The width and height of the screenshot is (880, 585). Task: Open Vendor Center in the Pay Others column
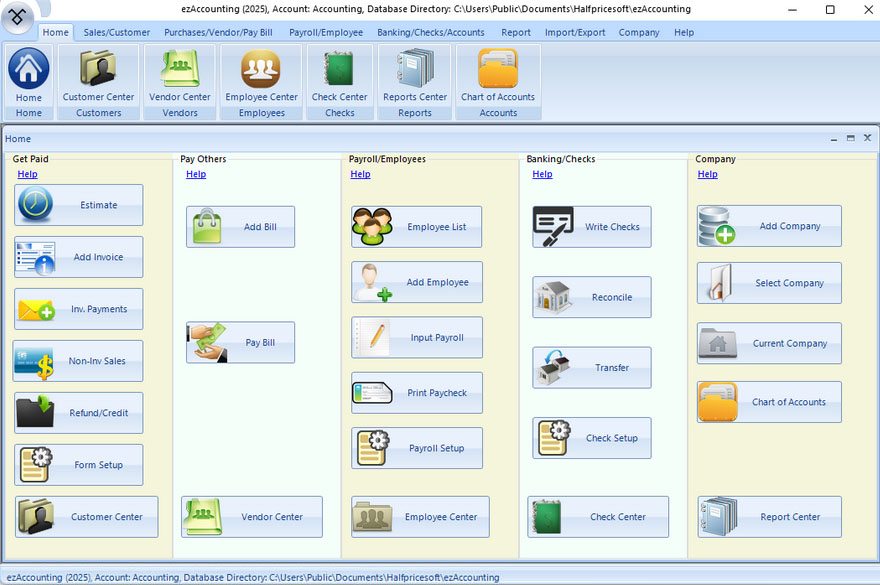pos(252,517)
